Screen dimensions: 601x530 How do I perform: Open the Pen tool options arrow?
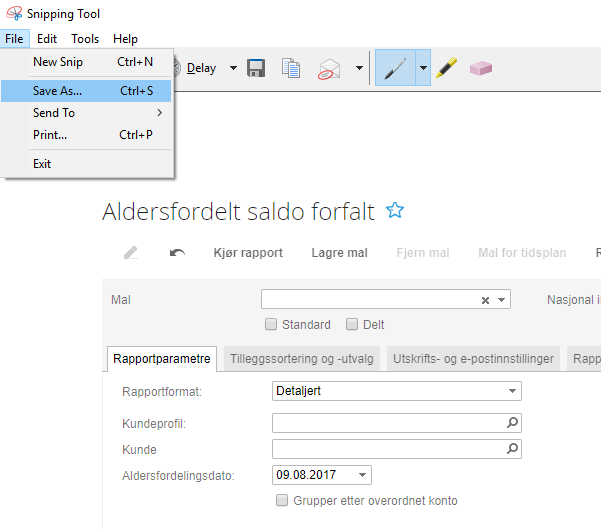pyautogui.click(x=424, y=68)
